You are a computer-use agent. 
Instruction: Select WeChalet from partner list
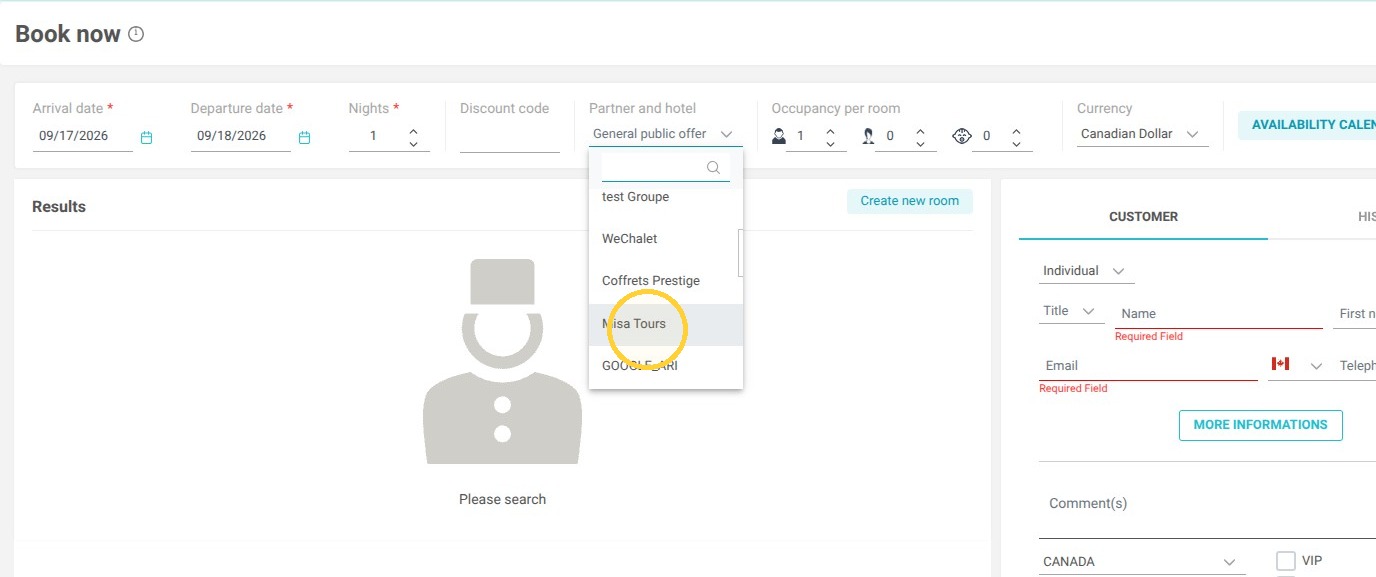(666, 239)
